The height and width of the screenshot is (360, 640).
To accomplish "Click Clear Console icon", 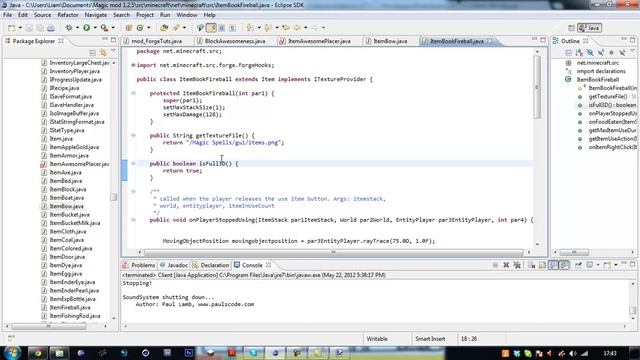I will pos(531,265).
